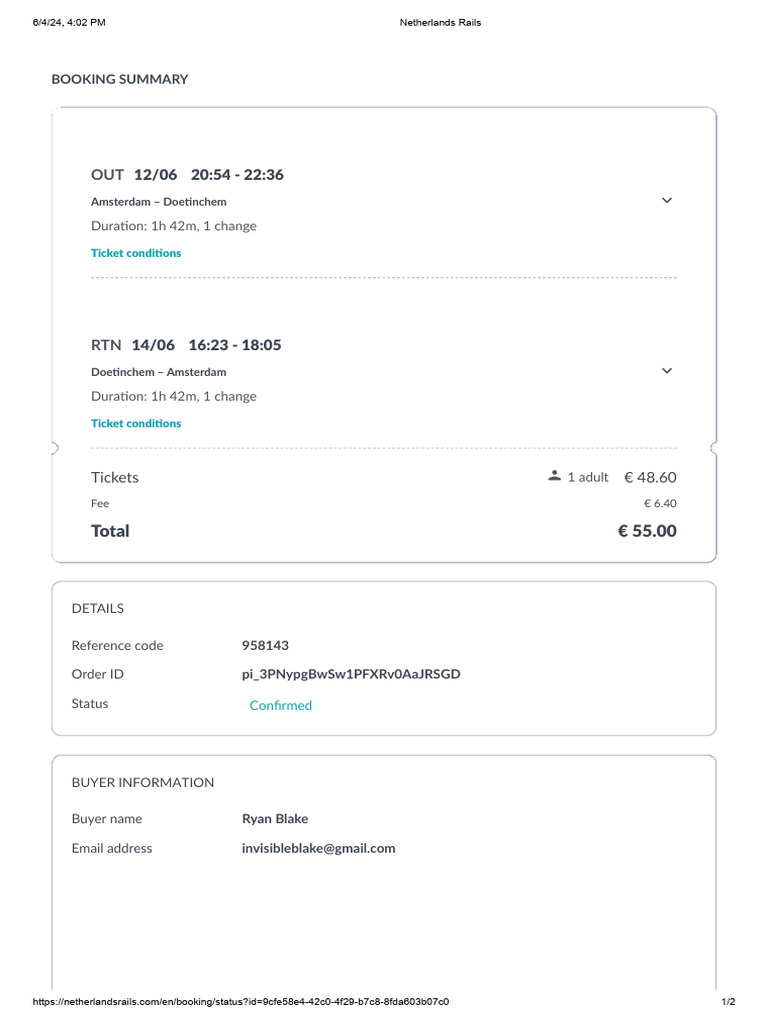
Task: Expand the return Doetinchem – Amsterdam journey chevron
Action: click(667, 371)
